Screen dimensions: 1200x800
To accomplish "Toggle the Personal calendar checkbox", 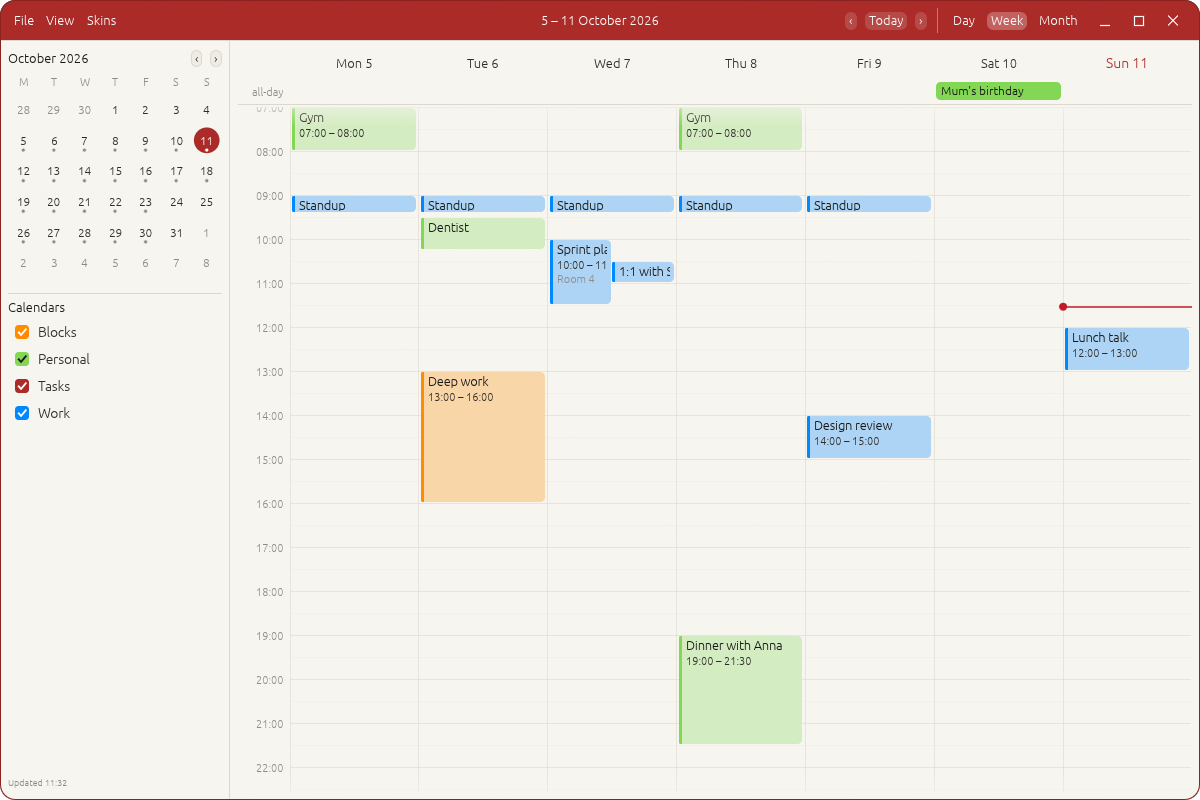I will click(x=22, y=359).
